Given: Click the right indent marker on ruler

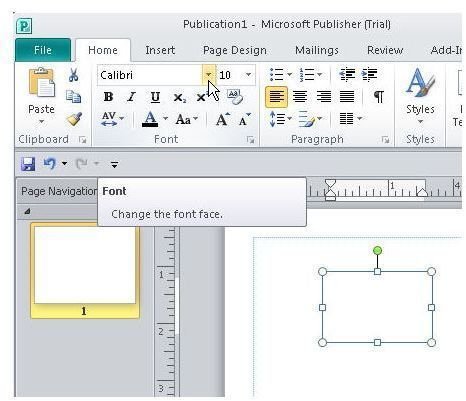Looking at the screenshot, I should [422, 192].
